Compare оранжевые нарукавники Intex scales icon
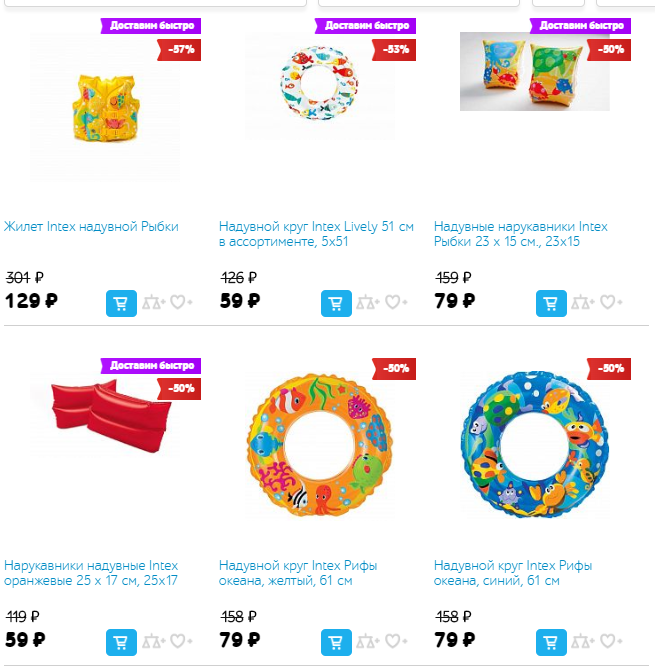 coord(154,641)
